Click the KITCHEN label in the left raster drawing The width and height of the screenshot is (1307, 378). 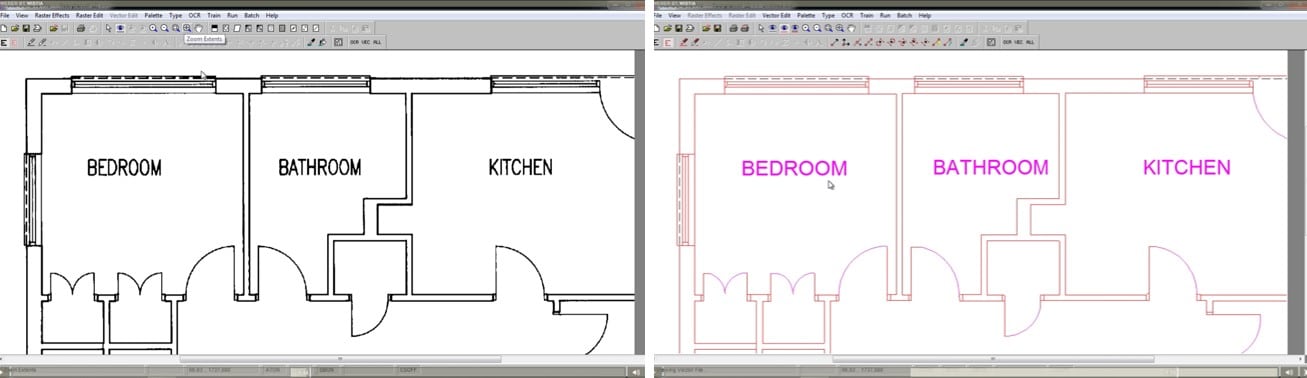click(520, 167)
